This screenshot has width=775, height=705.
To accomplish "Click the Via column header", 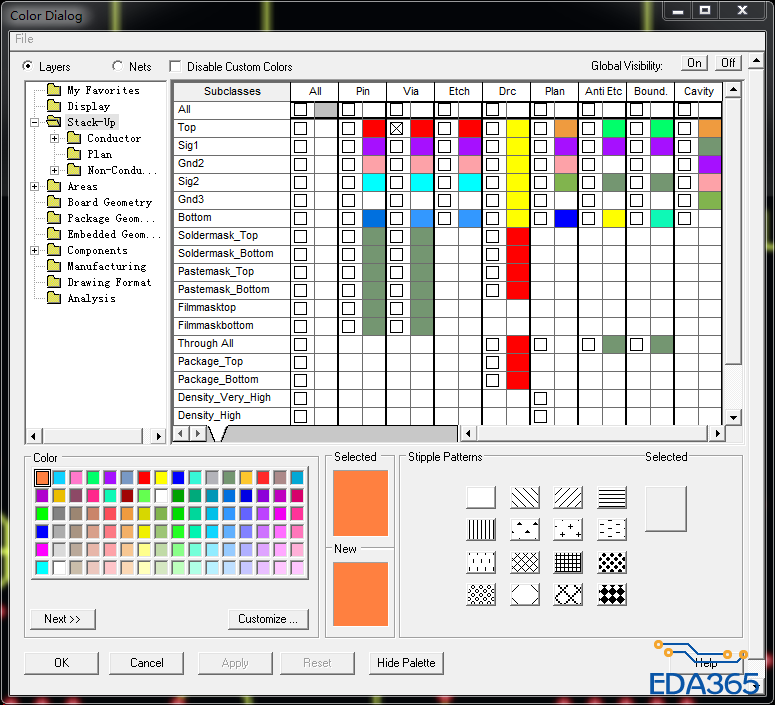I will [410, 91].
